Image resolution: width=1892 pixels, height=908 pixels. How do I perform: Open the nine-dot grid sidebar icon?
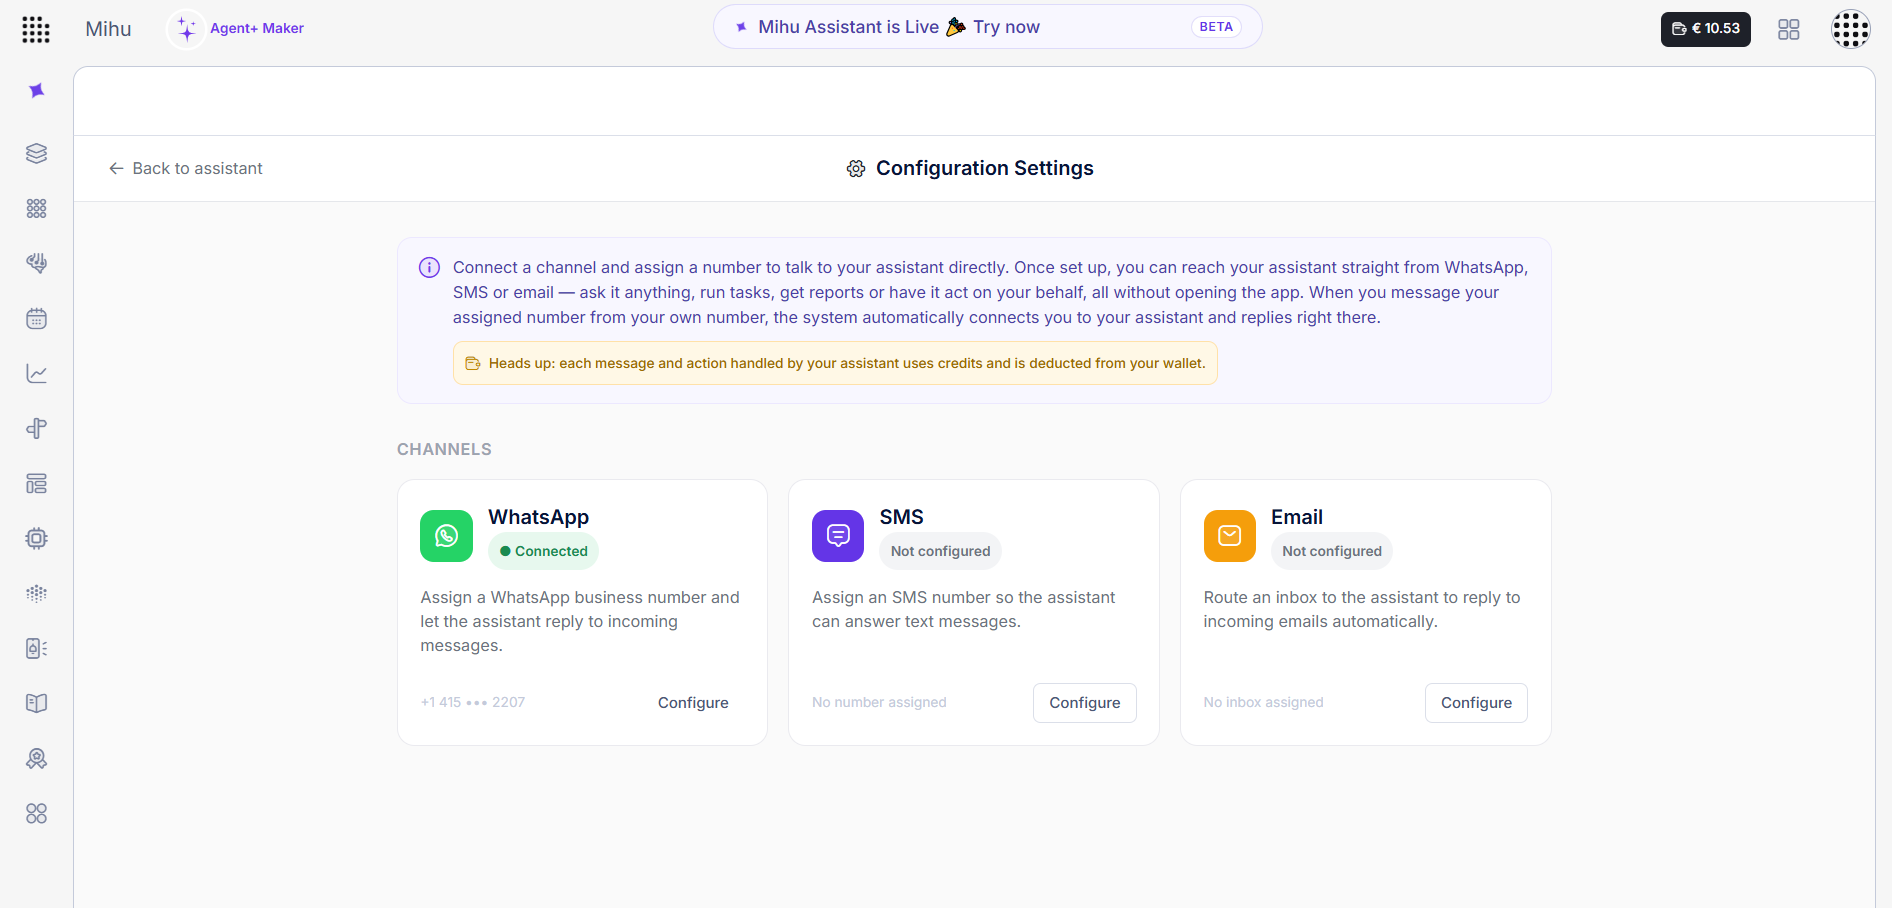point(37,208)
